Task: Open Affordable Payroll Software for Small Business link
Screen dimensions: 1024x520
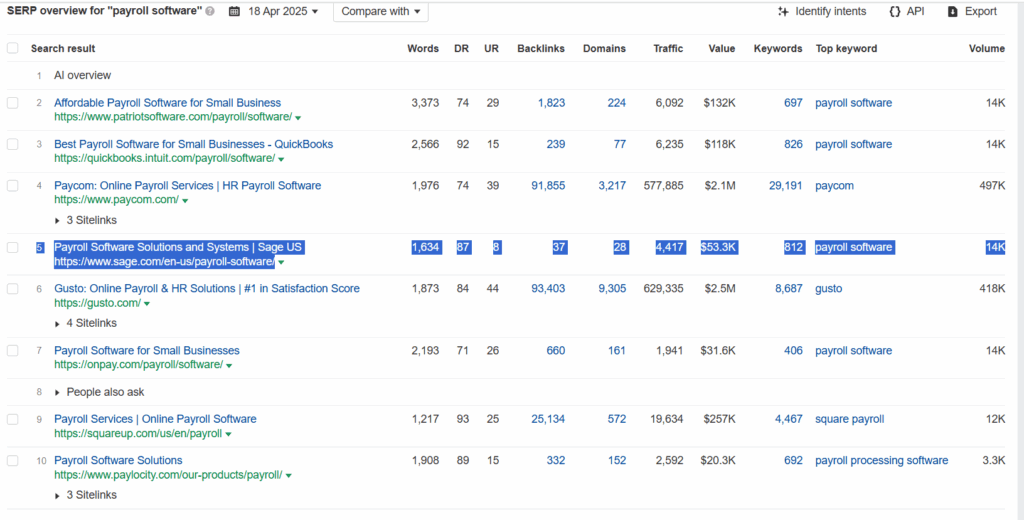Action: (x=167, y=103)
